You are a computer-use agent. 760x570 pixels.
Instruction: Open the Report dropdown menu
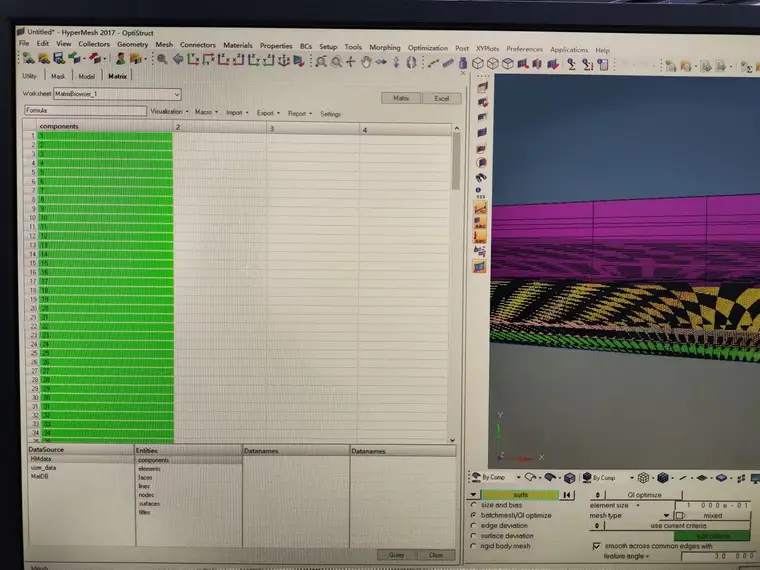pos(300,113)
